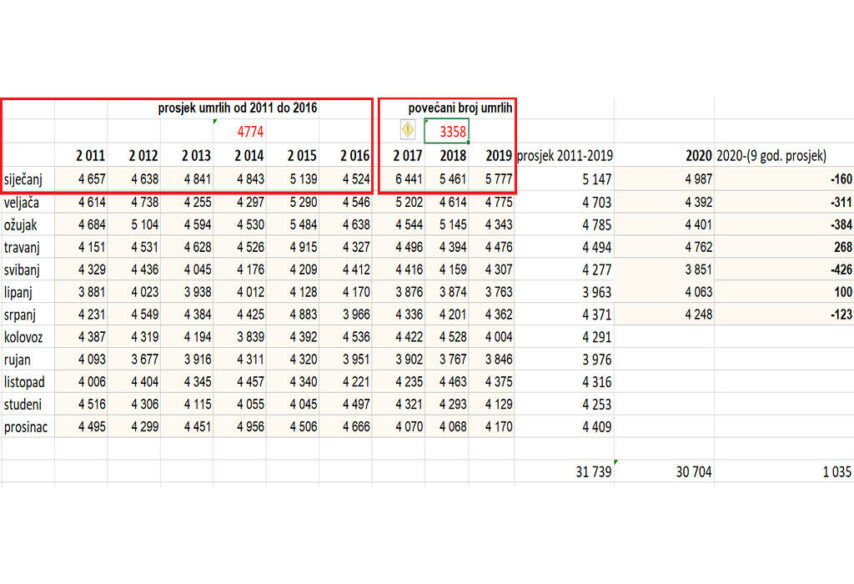Screen dimensions: 854x584
Task: Click the '2019' year column header
Action: (497, 155)
